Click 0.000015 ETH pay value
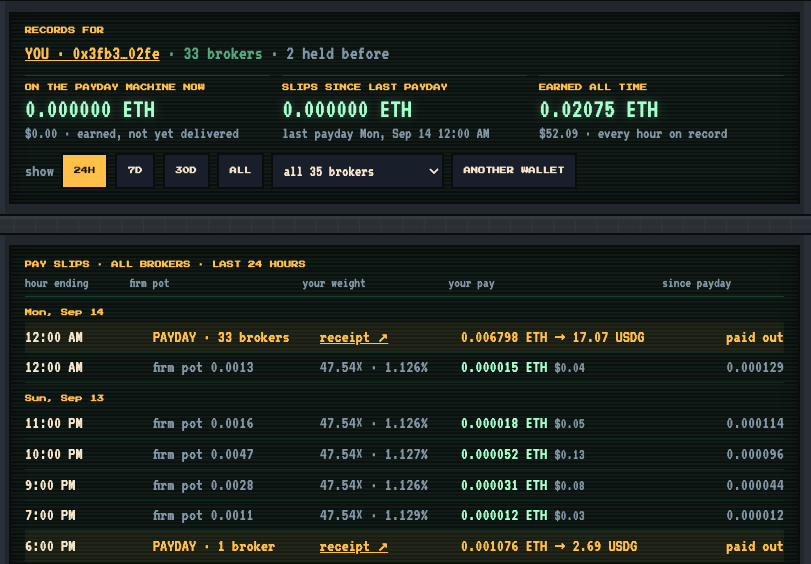 pyautogui.click(x=504, y=368)
